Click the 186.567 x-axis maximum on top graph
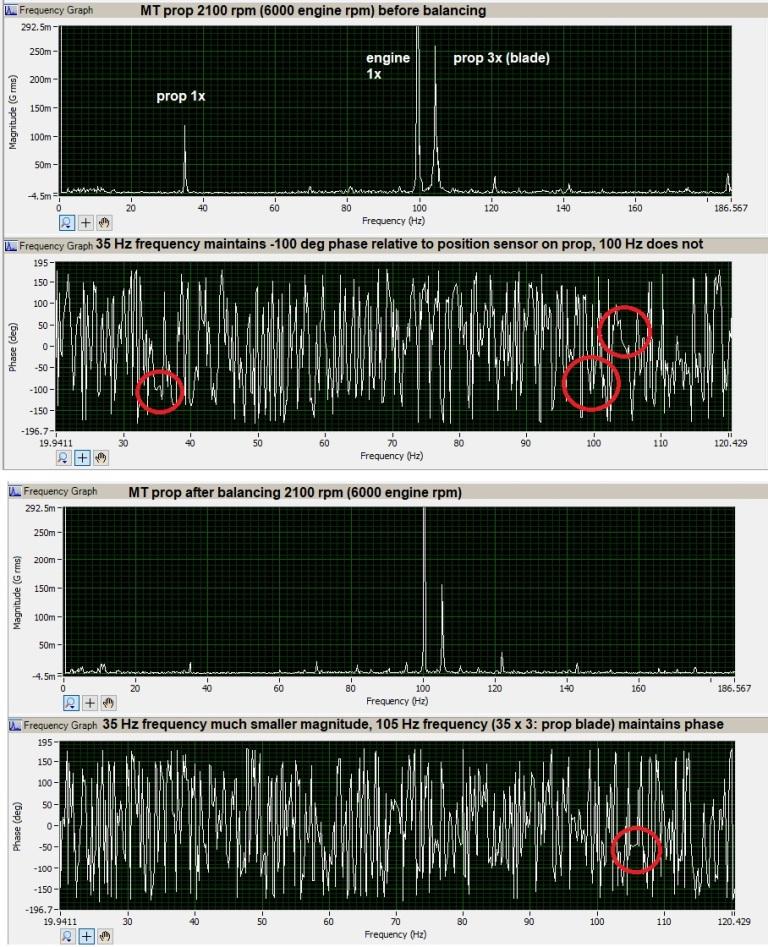Viewport: 768px width, 947px height. (x=727, y=207)
